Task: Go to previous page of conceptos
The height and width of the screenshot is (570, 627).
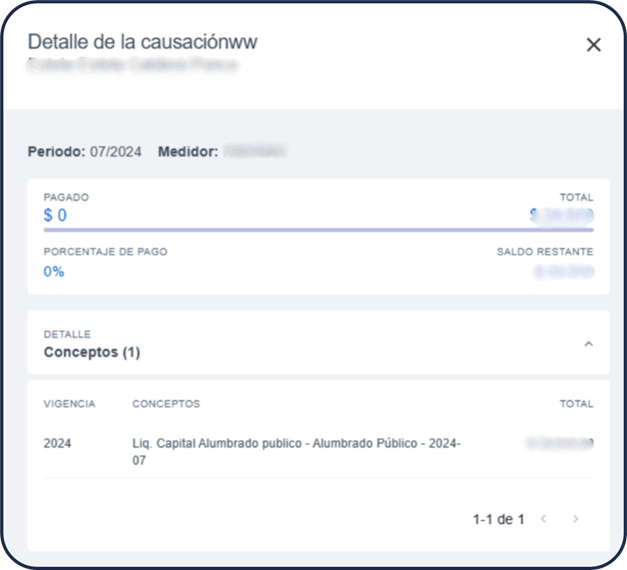Action: click(x=543, y=519)
